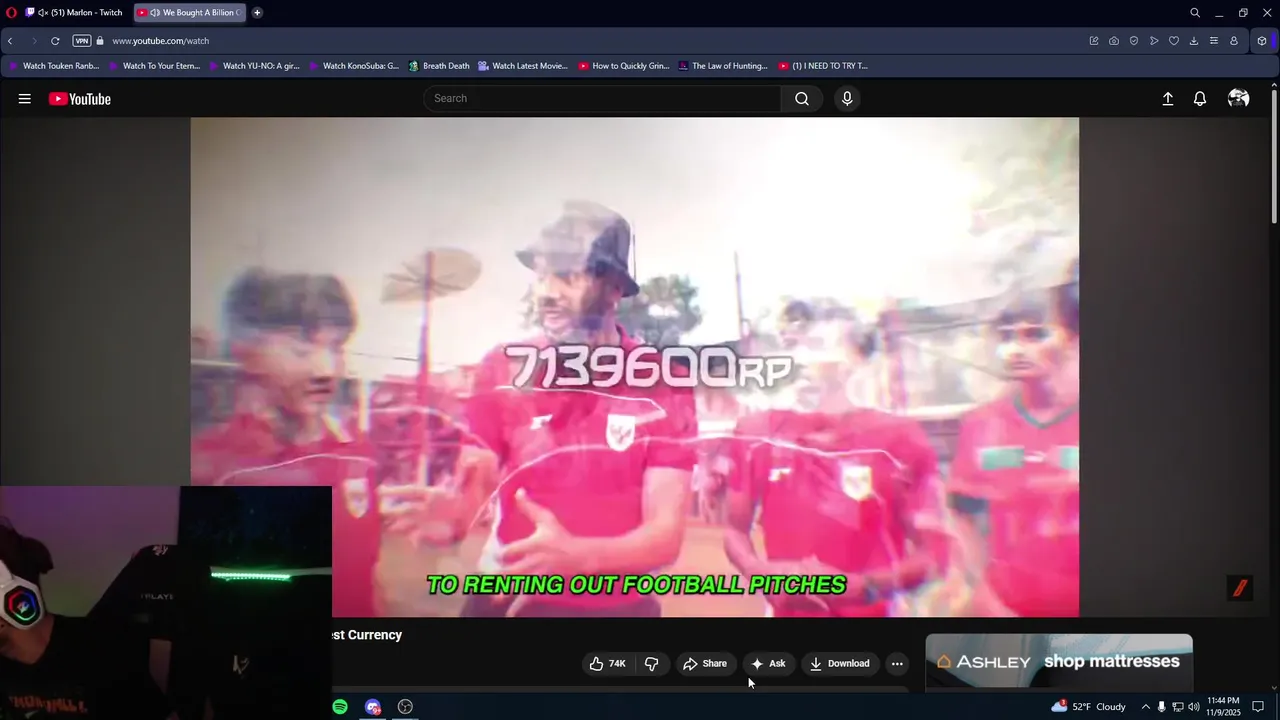
Task: Open the edit-page pencil icon in address bar
Action: pos(1094,41)
